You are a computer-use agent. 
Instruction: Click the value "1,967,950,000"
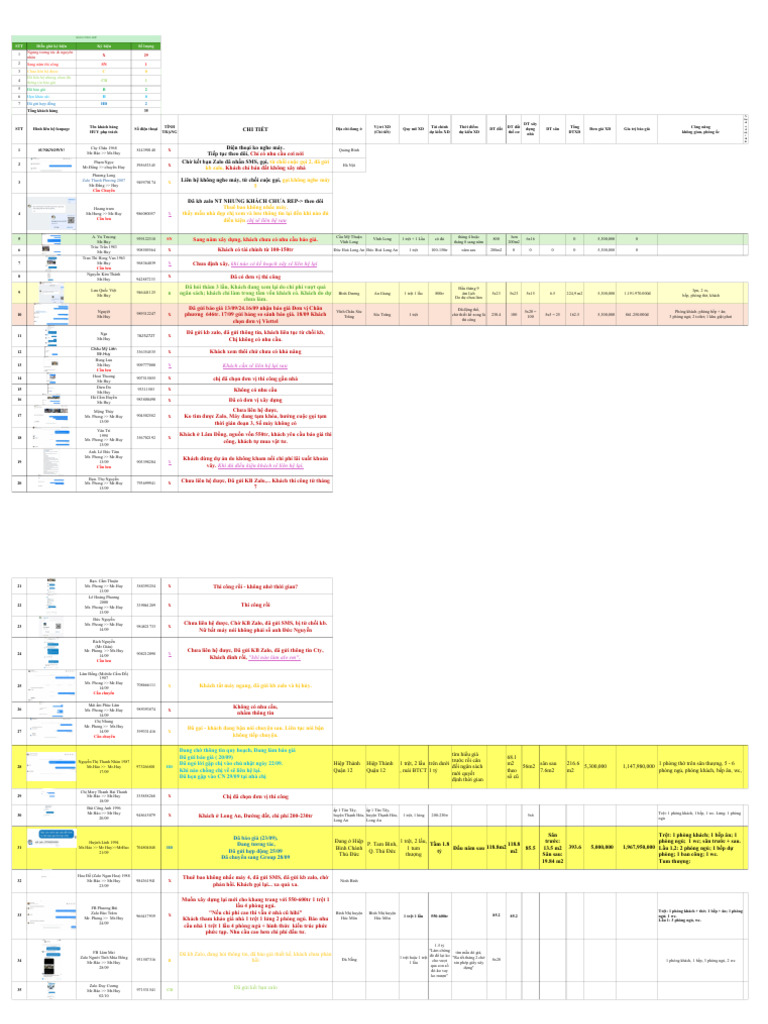639,847
